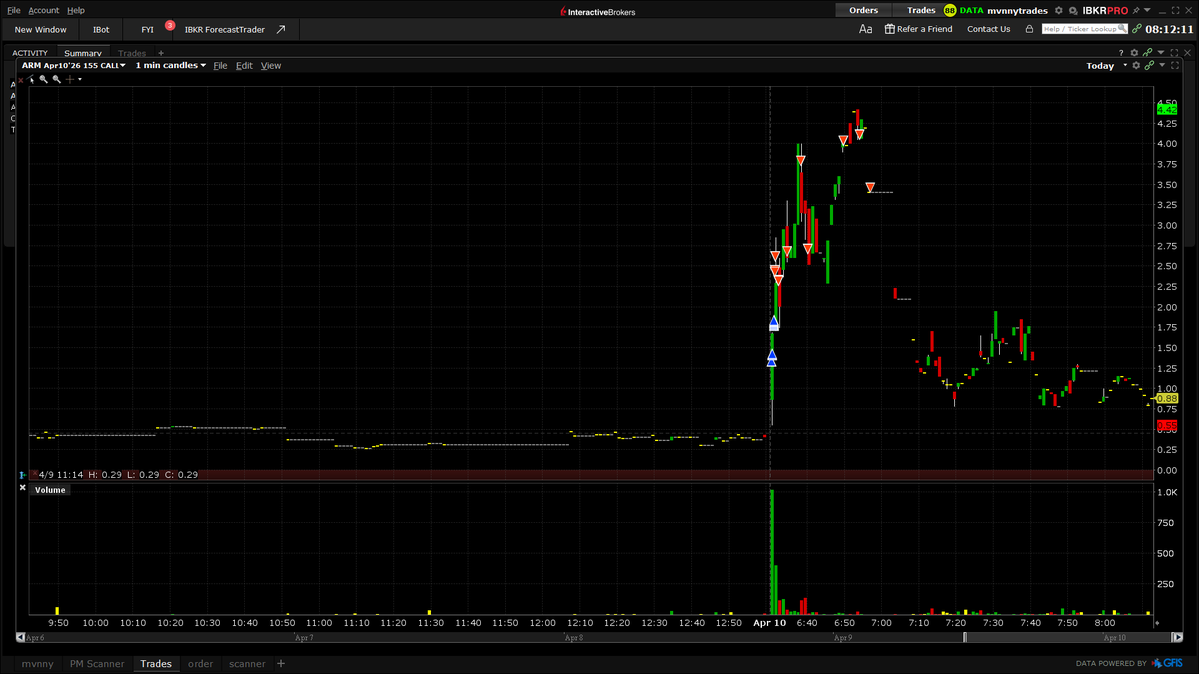Open the main Help menu
This screenshot has height=674, width=1199.
[x=76, y=11]
